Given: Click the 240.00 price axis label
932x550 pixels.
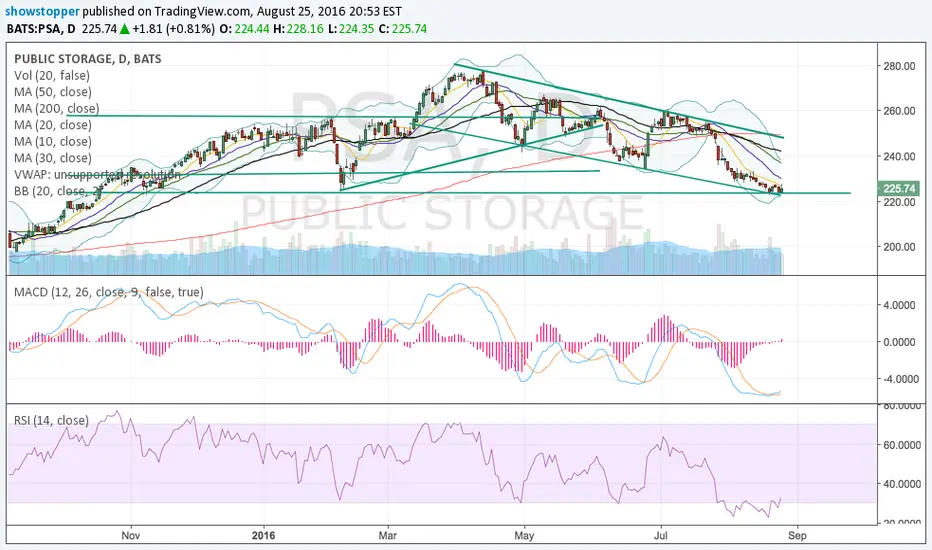Looking at the screenshot, I should click(899, 156).
